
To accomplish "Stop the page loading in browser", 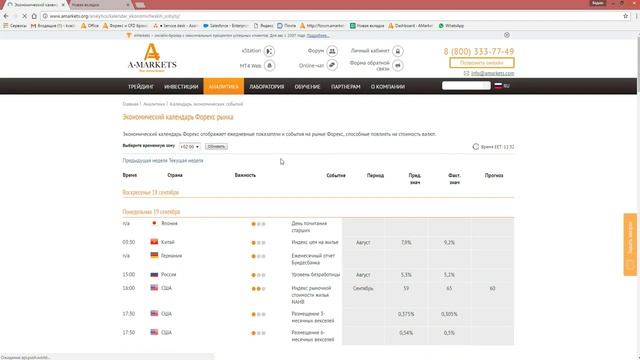I will (24, 16).
